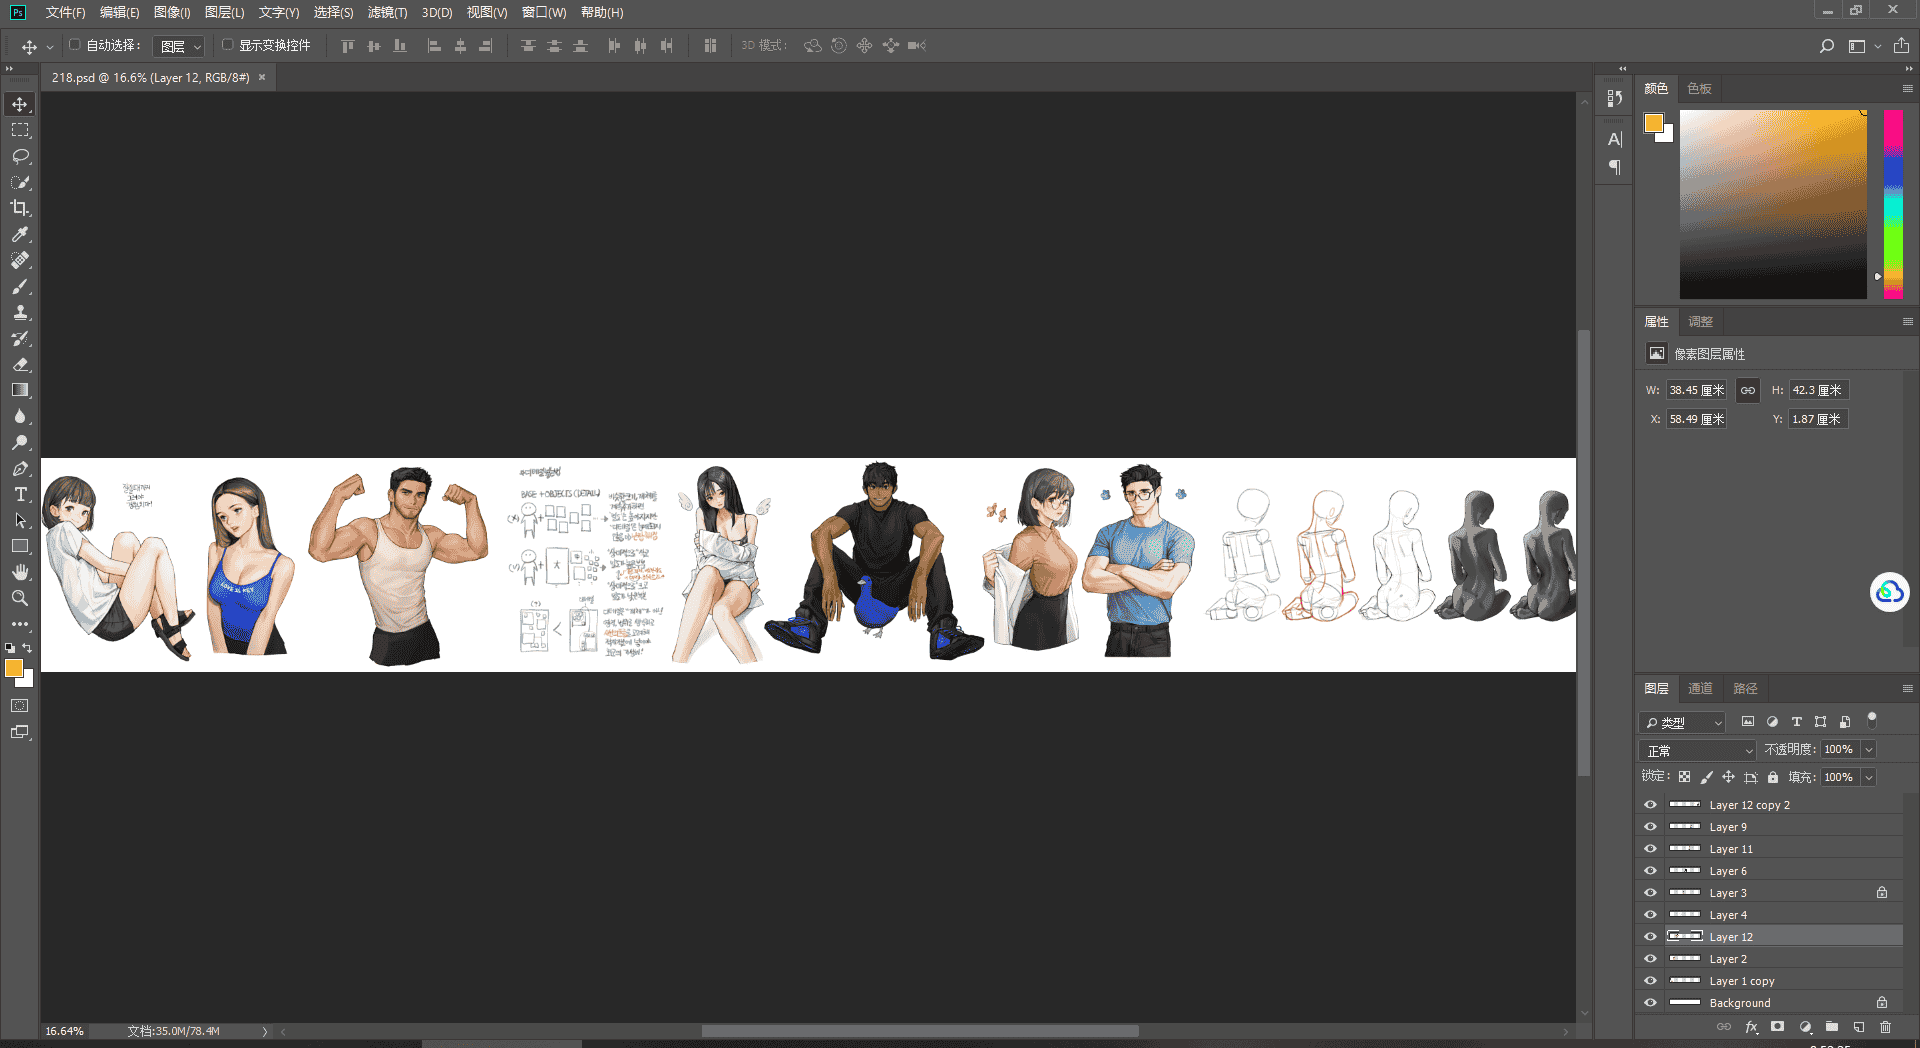Enable Show Transform Controls checkbox (显示变换控件)

228,45
